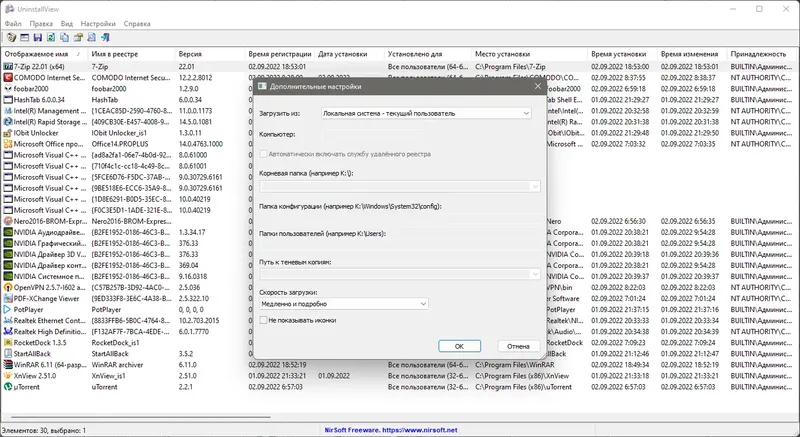Screen dimensions: 800x437
Task: Open the Файл menu
Action: 13,23
